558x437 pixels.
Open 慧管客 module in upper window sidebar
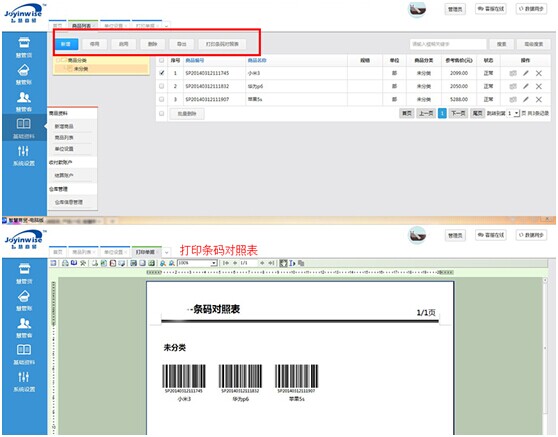pos(24,101)
